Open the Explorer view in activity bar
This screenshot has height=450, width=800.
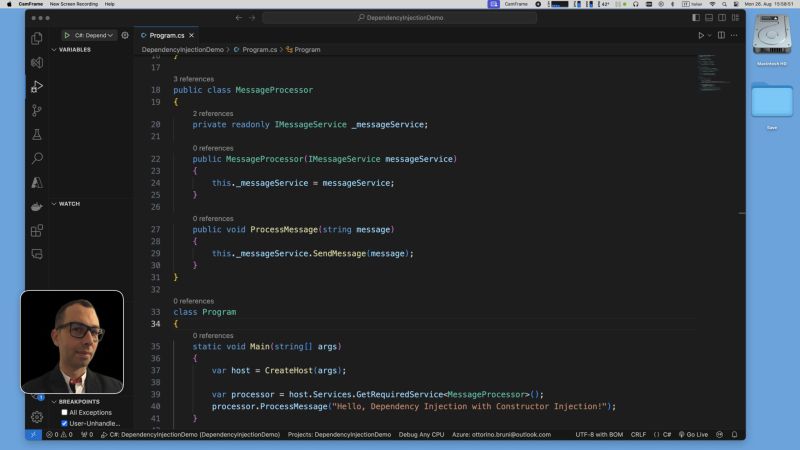pyautogui.click(x=37, y=38)
